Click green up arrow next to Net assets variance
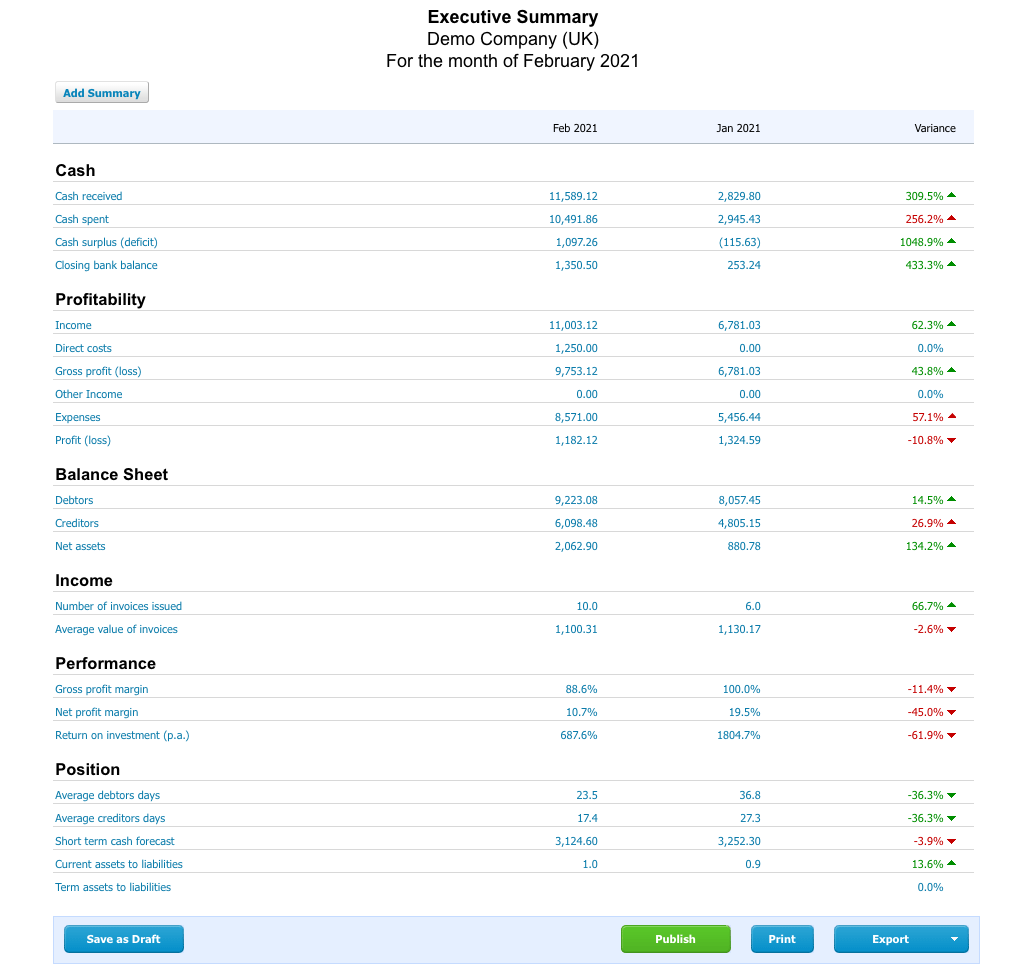The height and width of the screenshot is (980, 1025). coord(951,546)
